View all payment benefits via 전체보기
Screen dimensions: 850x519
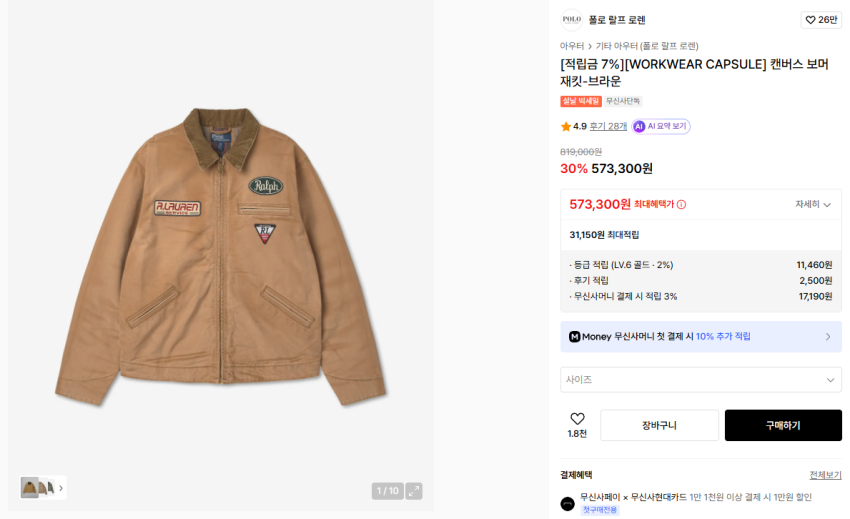tap(825, 475)
